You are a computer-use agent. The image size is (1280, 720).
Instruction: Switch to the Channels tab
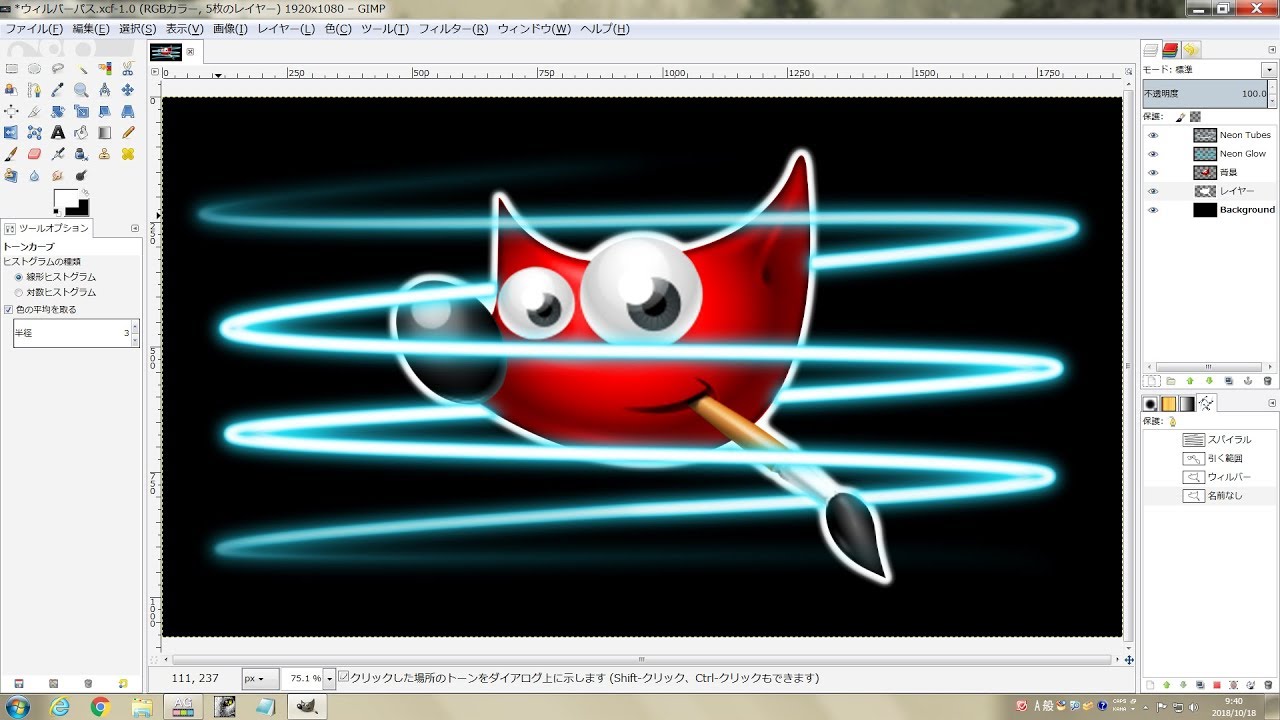[1170, 49]
